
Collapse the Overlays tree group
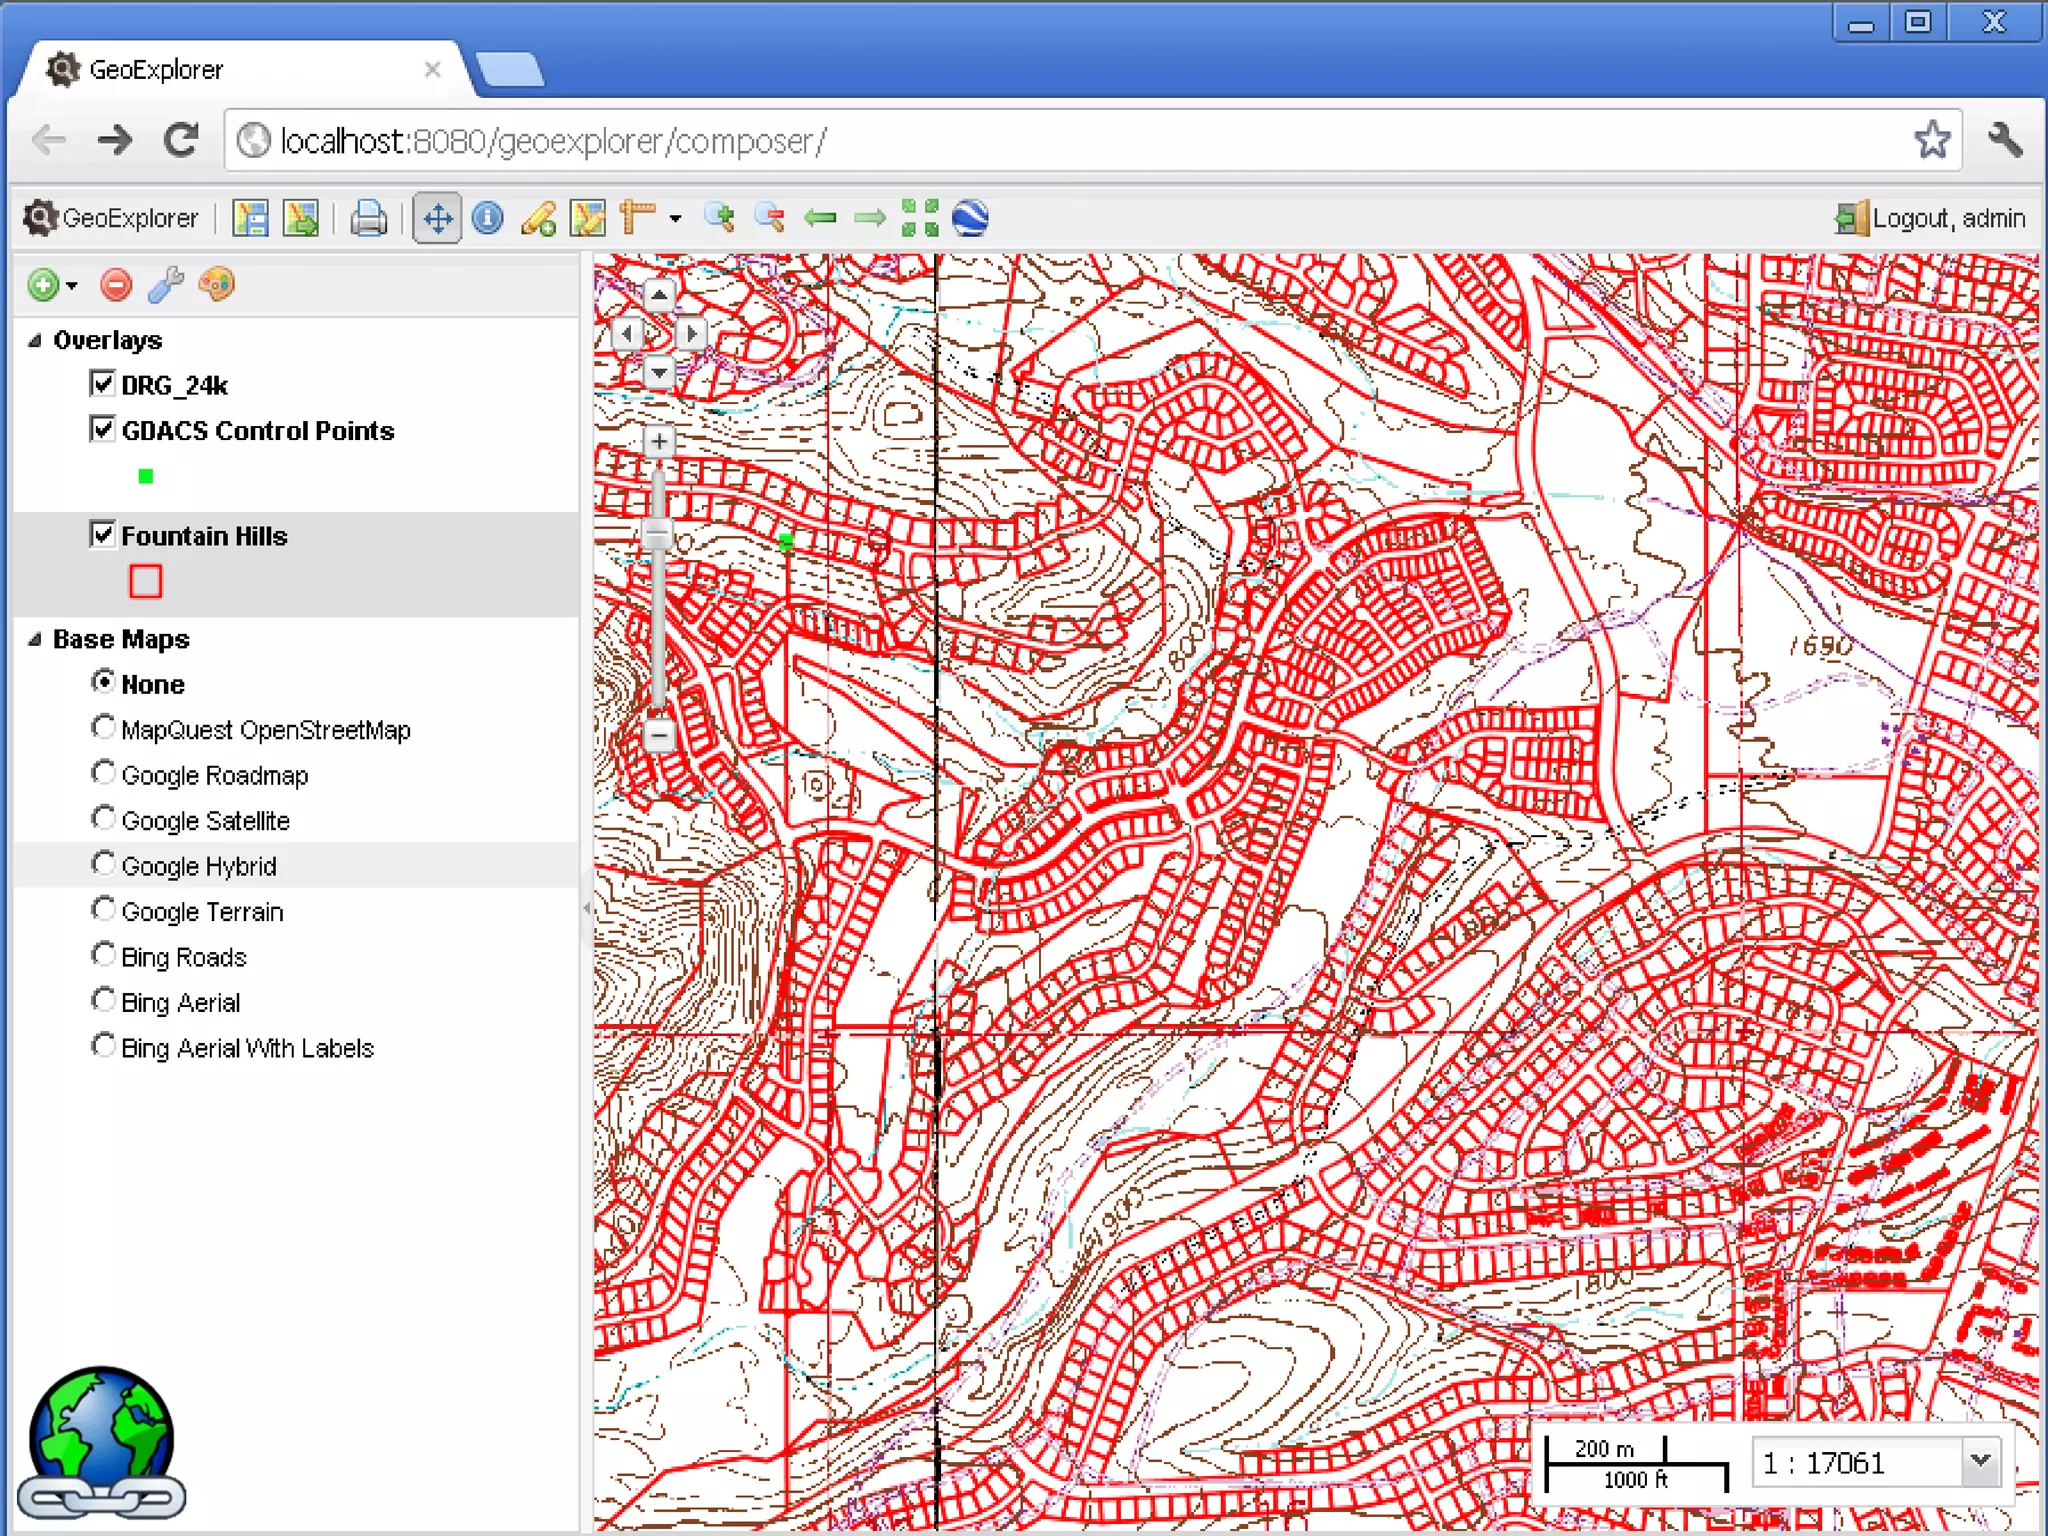[x=35, y=340]
